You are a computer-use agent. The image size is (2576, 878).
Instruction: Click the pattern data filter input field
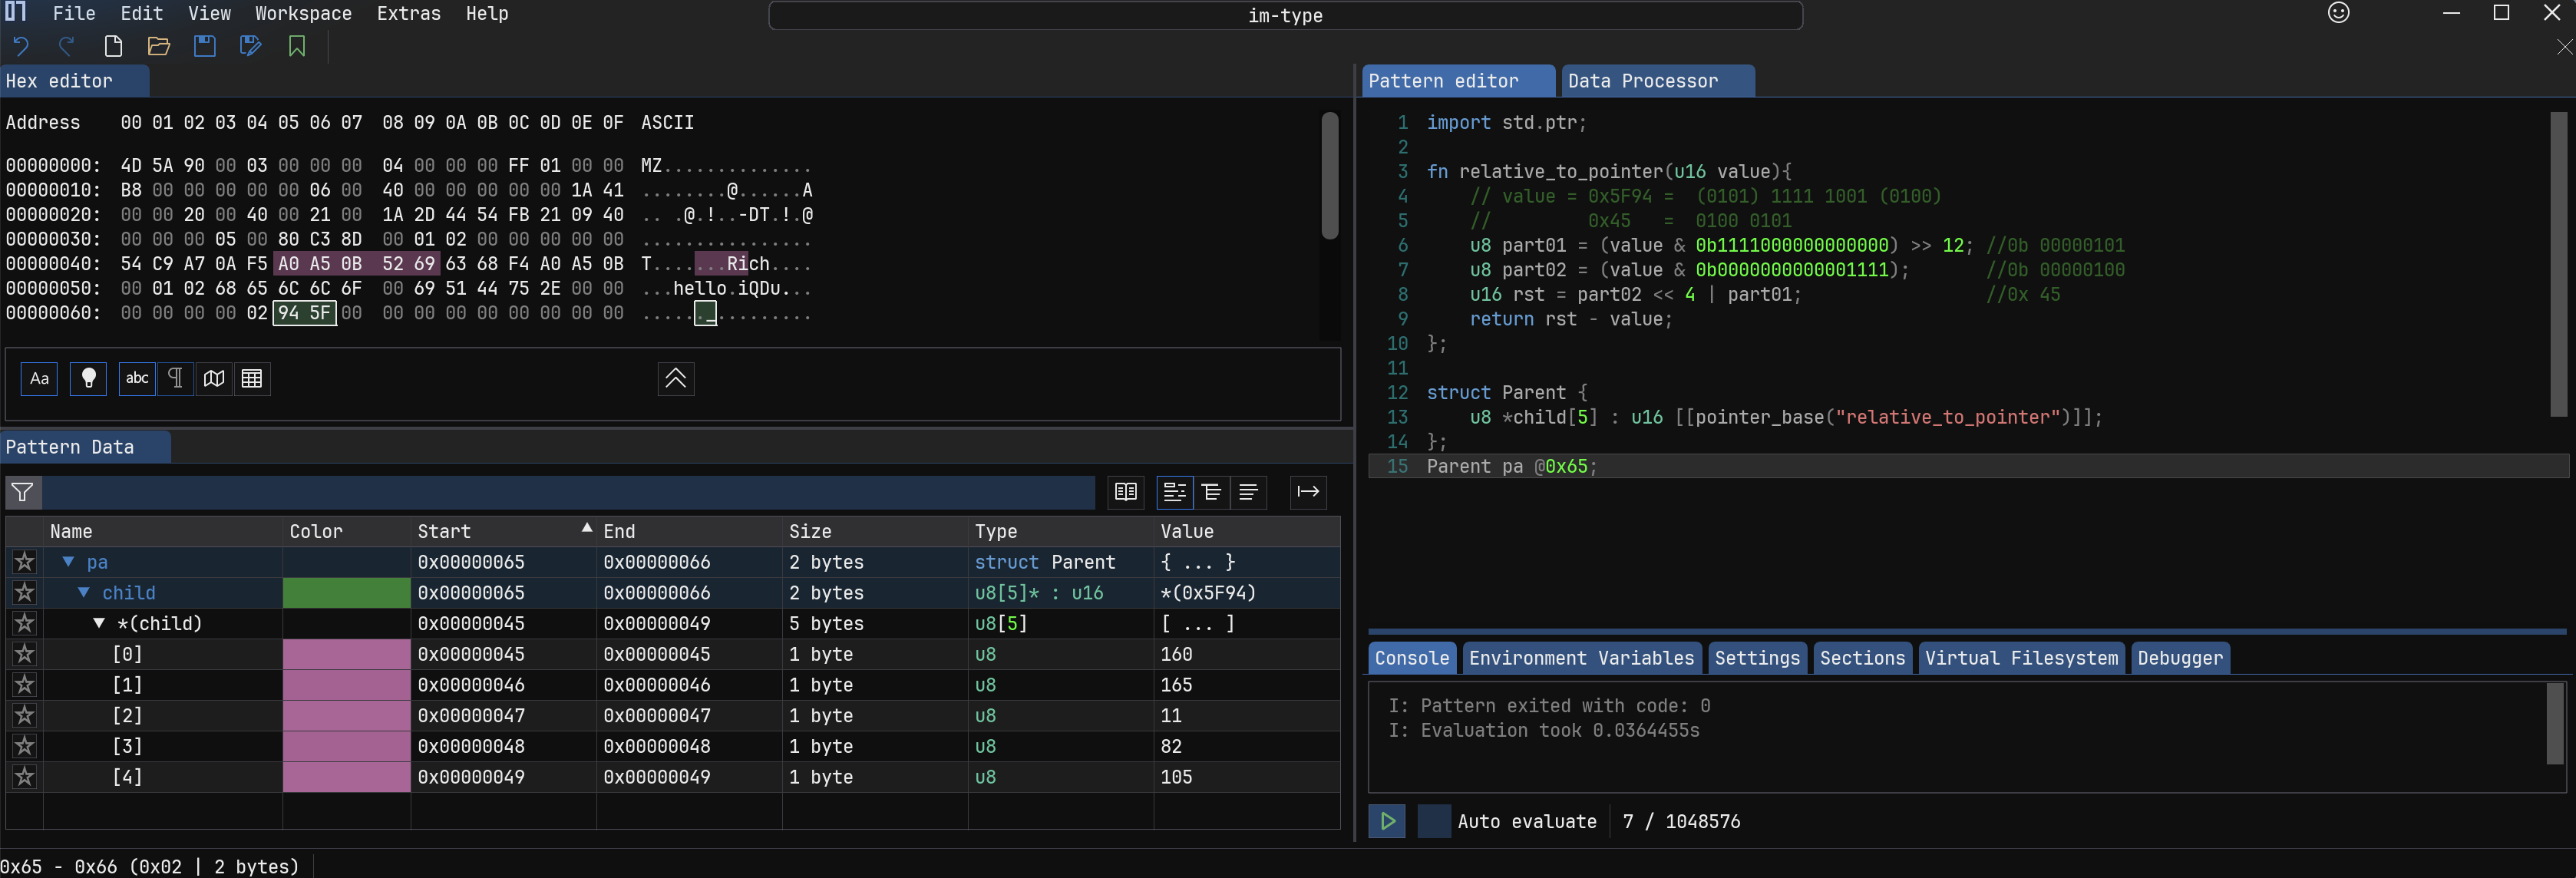point(568,492)
